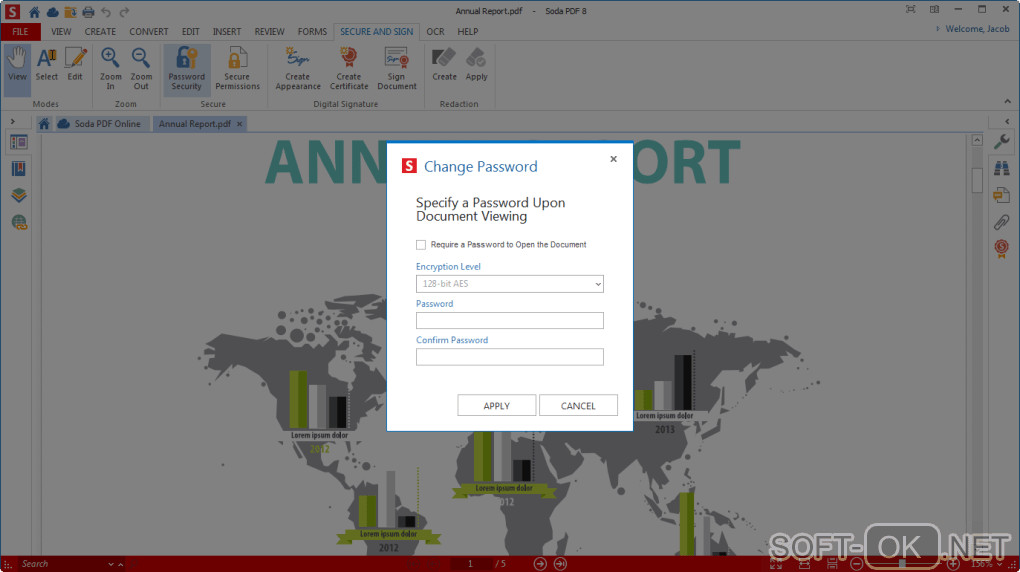
Task: Click the Confirm Password input field
Action: coord(509,357)
